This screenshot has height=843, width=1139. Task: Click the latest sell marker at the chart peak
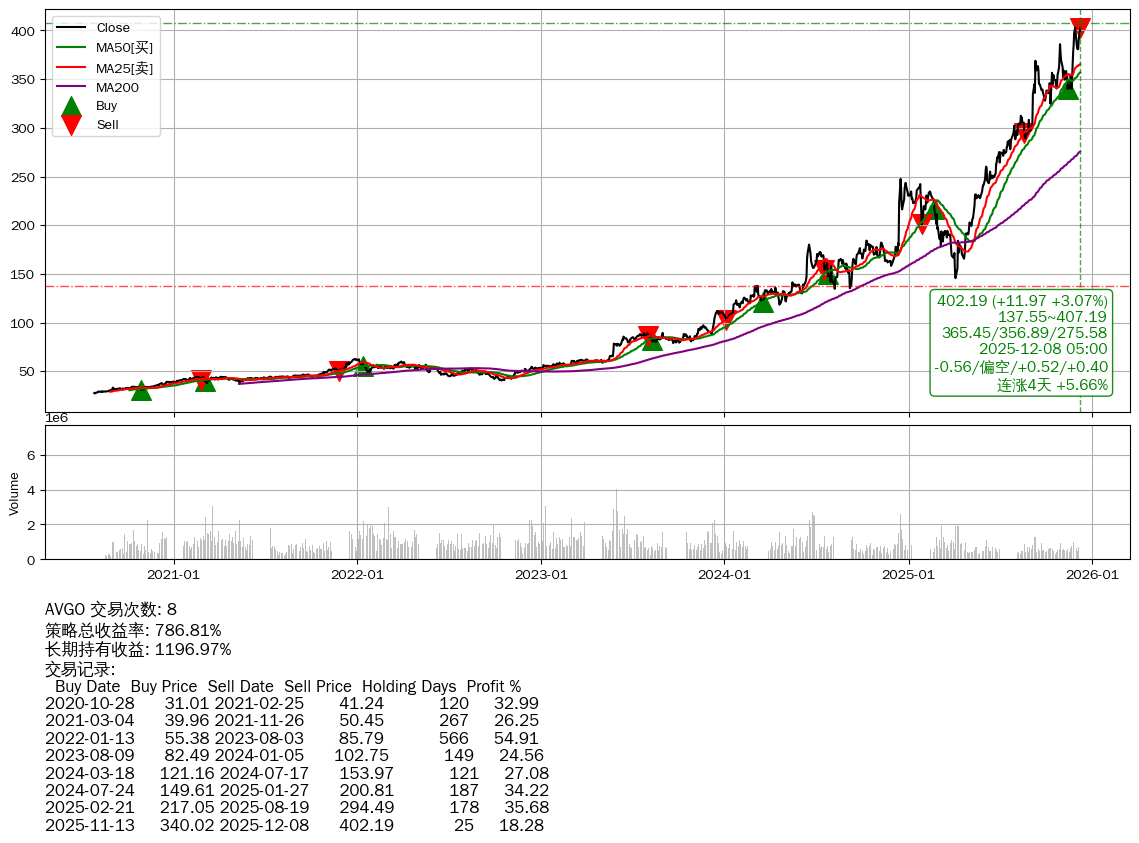(1080, 28)
